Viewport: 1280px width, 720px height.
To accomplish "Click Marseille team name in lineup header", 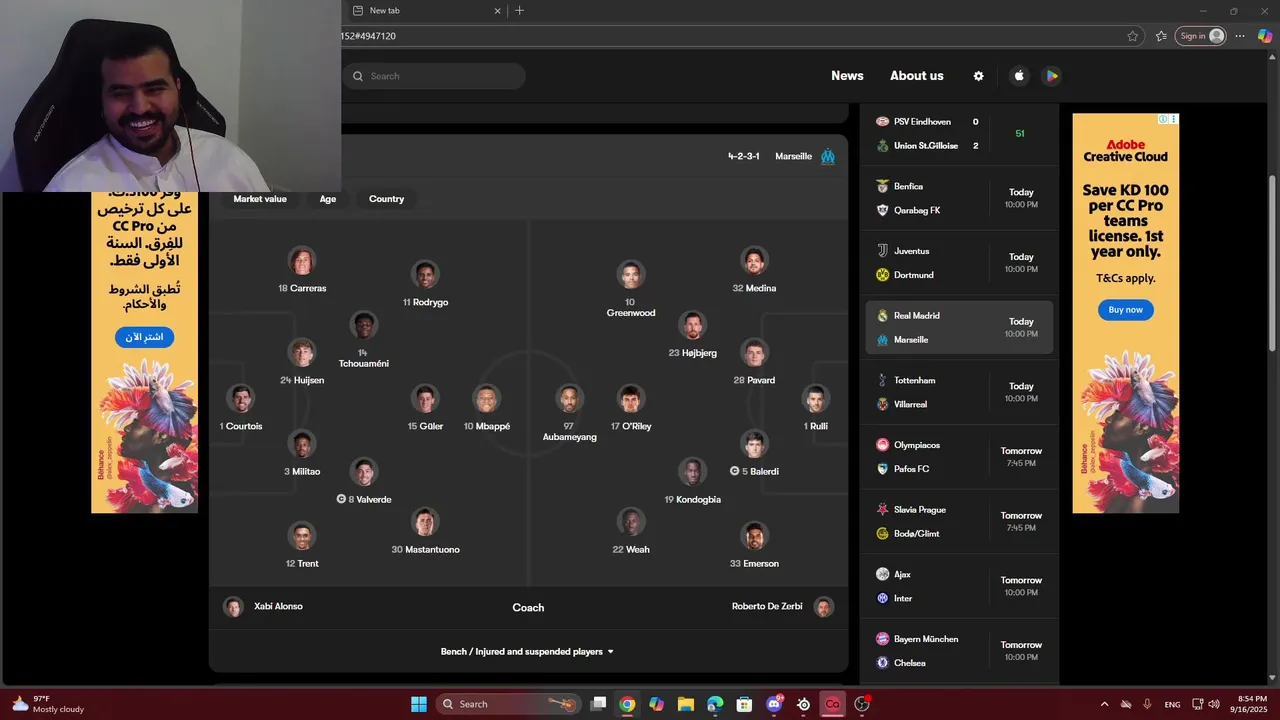I will coord(793,156).
